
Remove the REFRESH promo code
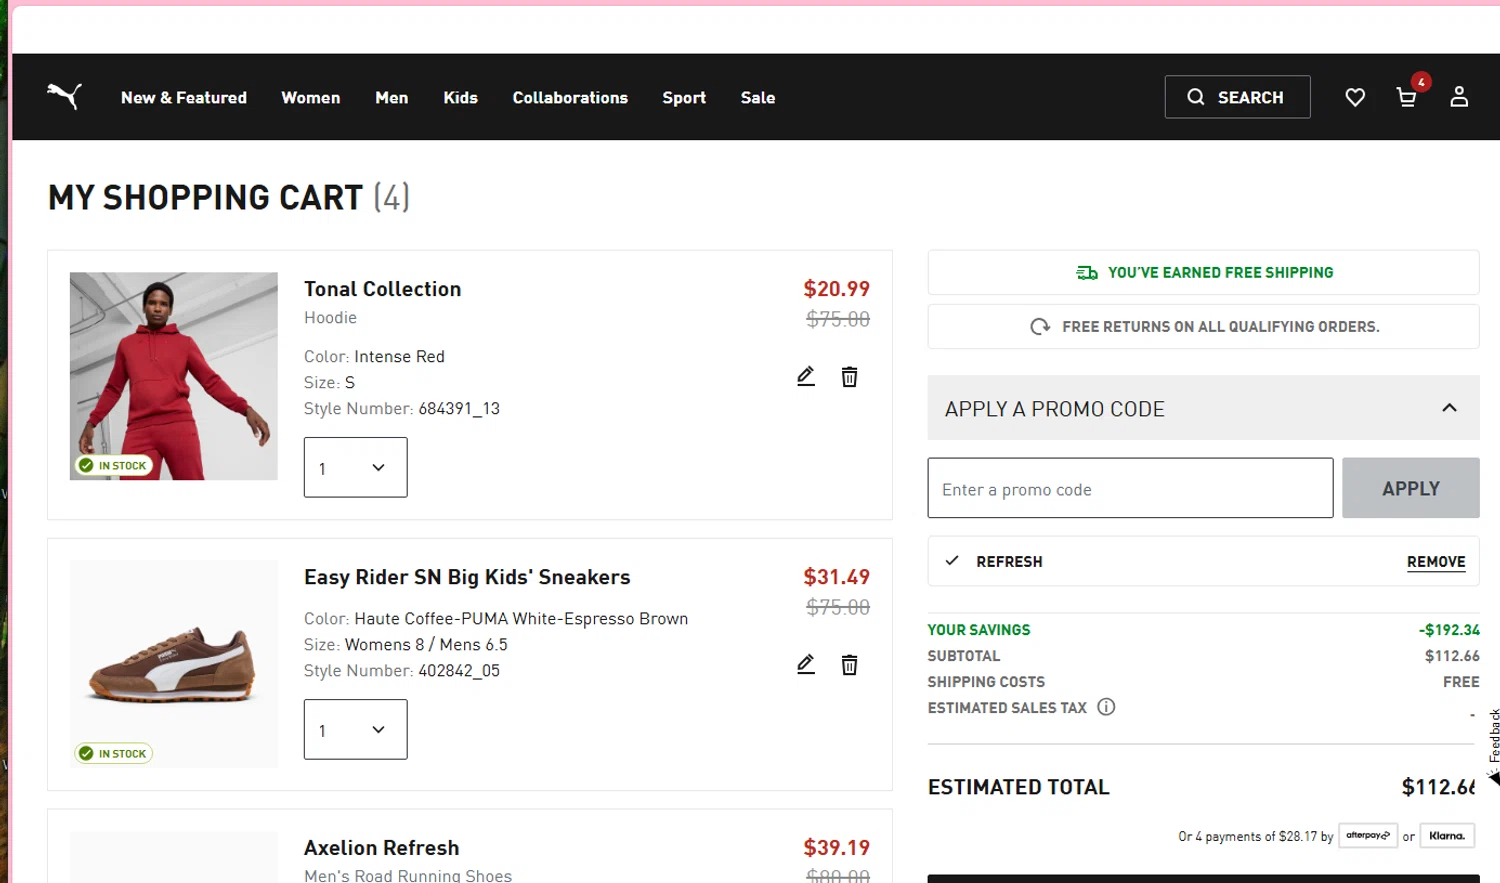click(1436, 562)
